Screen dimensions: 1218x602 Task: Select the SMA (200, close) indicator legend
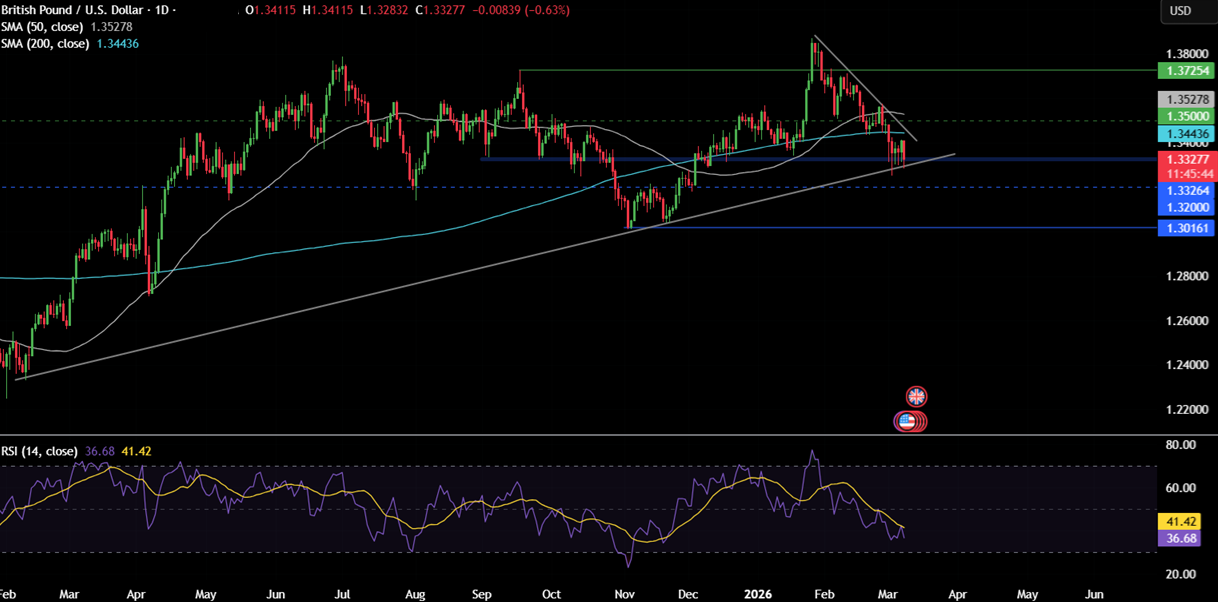click(46, 43)
